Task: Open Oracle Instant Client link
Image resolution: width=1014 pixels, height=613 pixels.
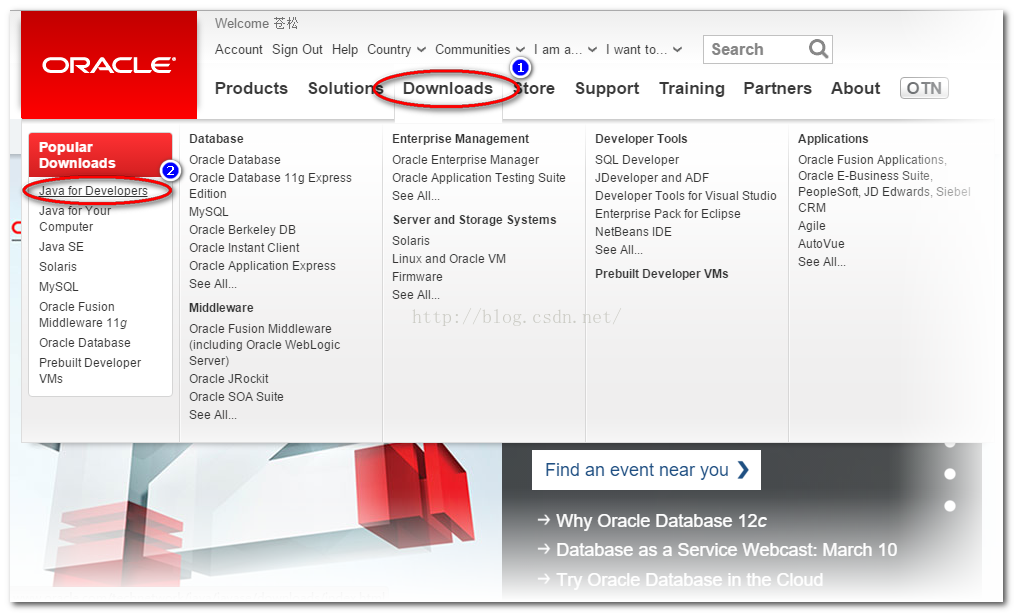Action: pos(244,248)
